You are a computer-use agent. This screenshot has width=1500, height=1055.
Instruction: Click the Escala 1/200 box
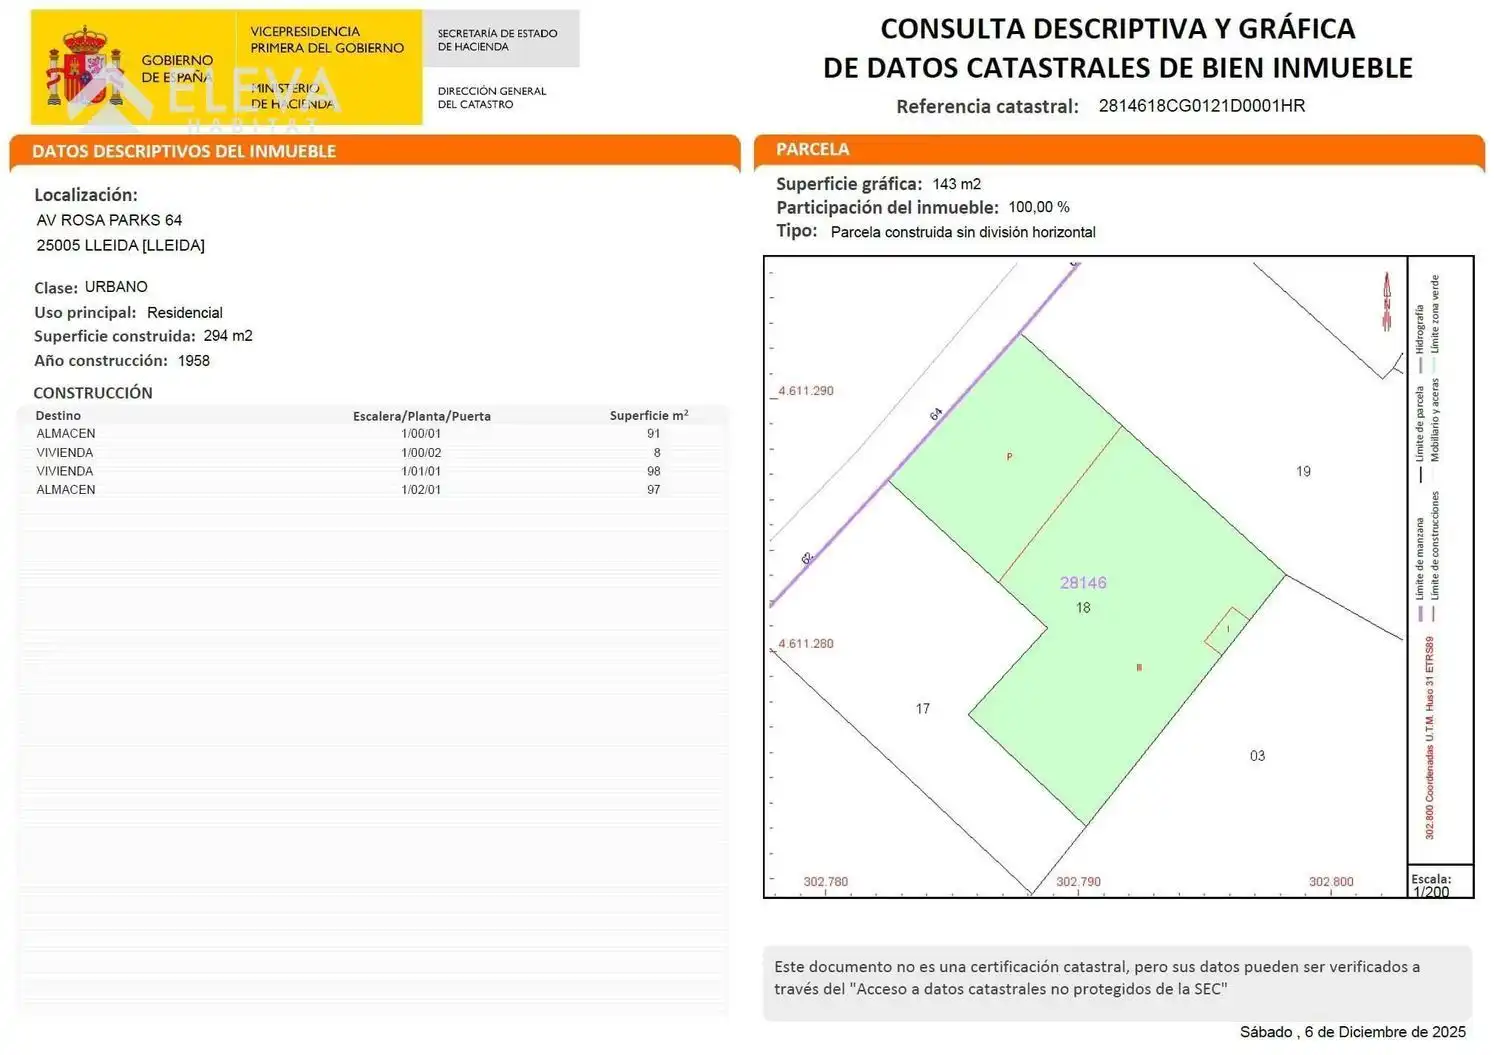coord(1440,882)
